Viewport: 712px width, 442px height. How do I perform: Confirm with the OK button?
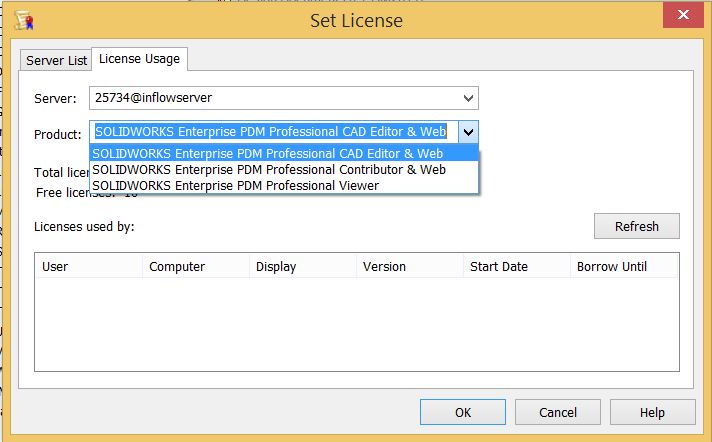click(463, 412)
